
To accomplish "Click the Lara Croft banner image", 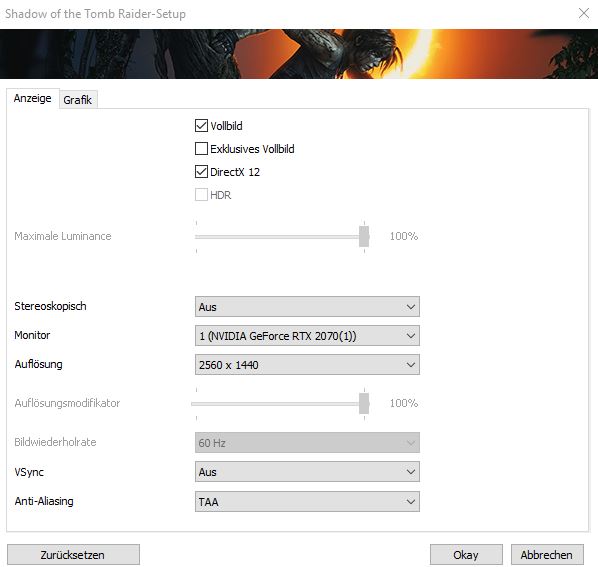I will 299,54.
